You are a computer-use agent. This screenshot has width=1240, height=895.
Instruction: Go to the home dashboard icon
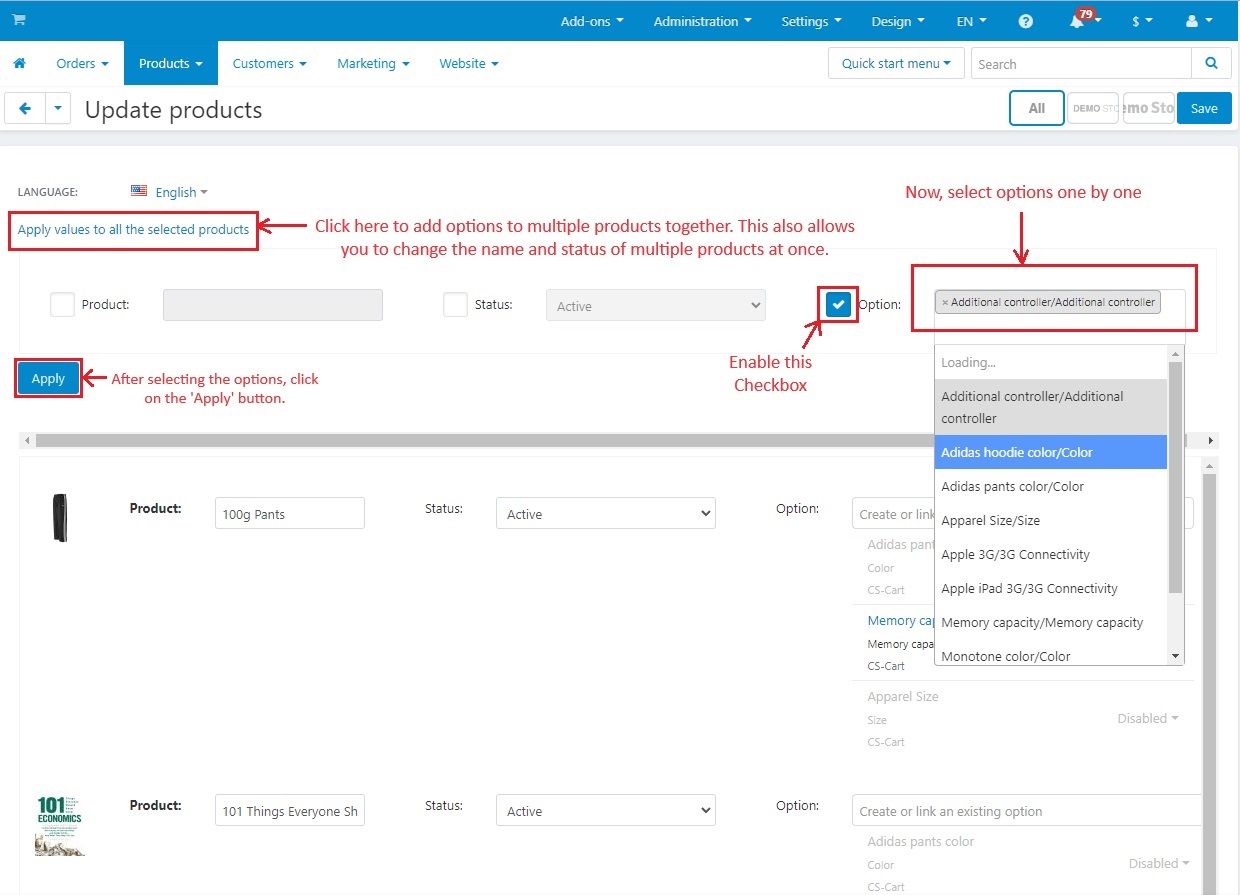(x=19, y=63)
